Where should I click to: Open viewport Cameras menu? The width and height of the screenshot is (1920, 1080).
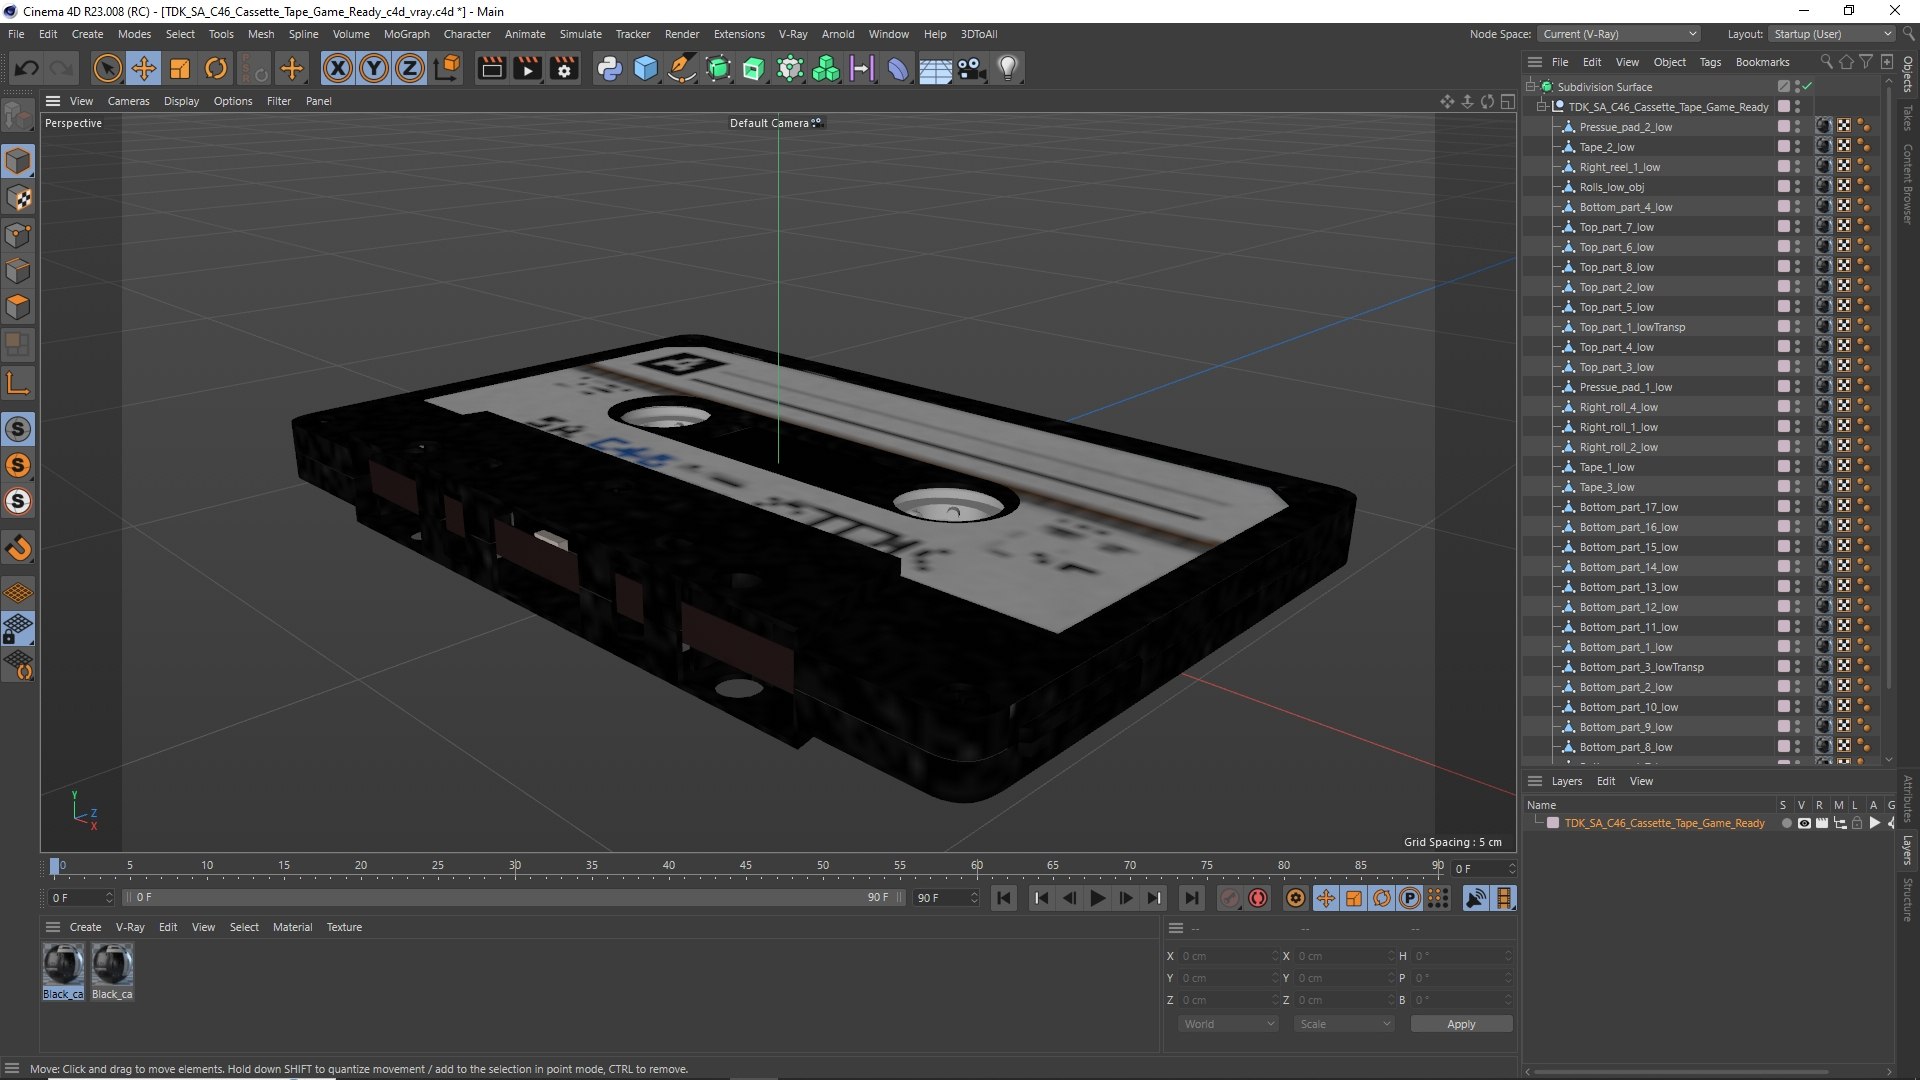click(128, 101)
